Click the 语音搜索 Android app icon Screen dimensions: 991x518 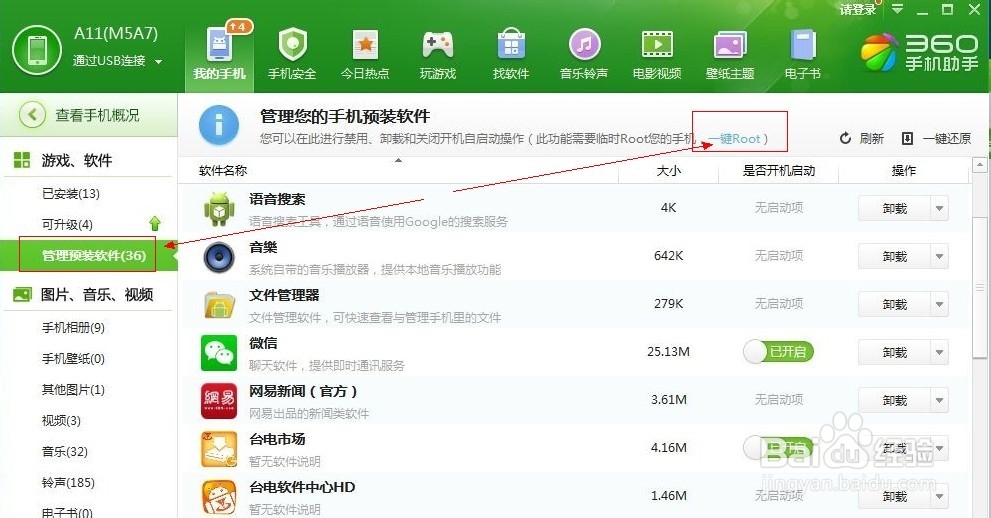click(219, 209)
